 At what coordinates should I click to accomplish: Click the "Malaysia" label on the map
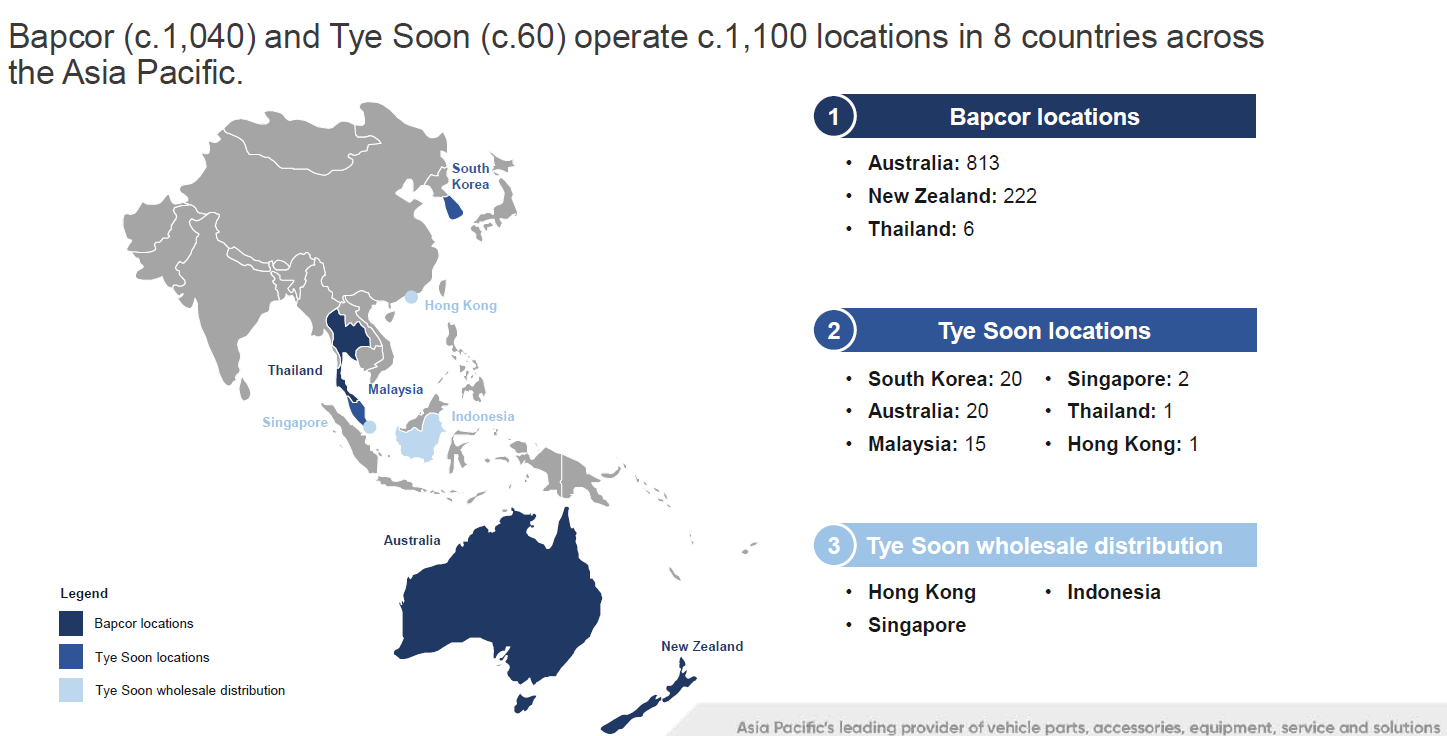point(395,389)
